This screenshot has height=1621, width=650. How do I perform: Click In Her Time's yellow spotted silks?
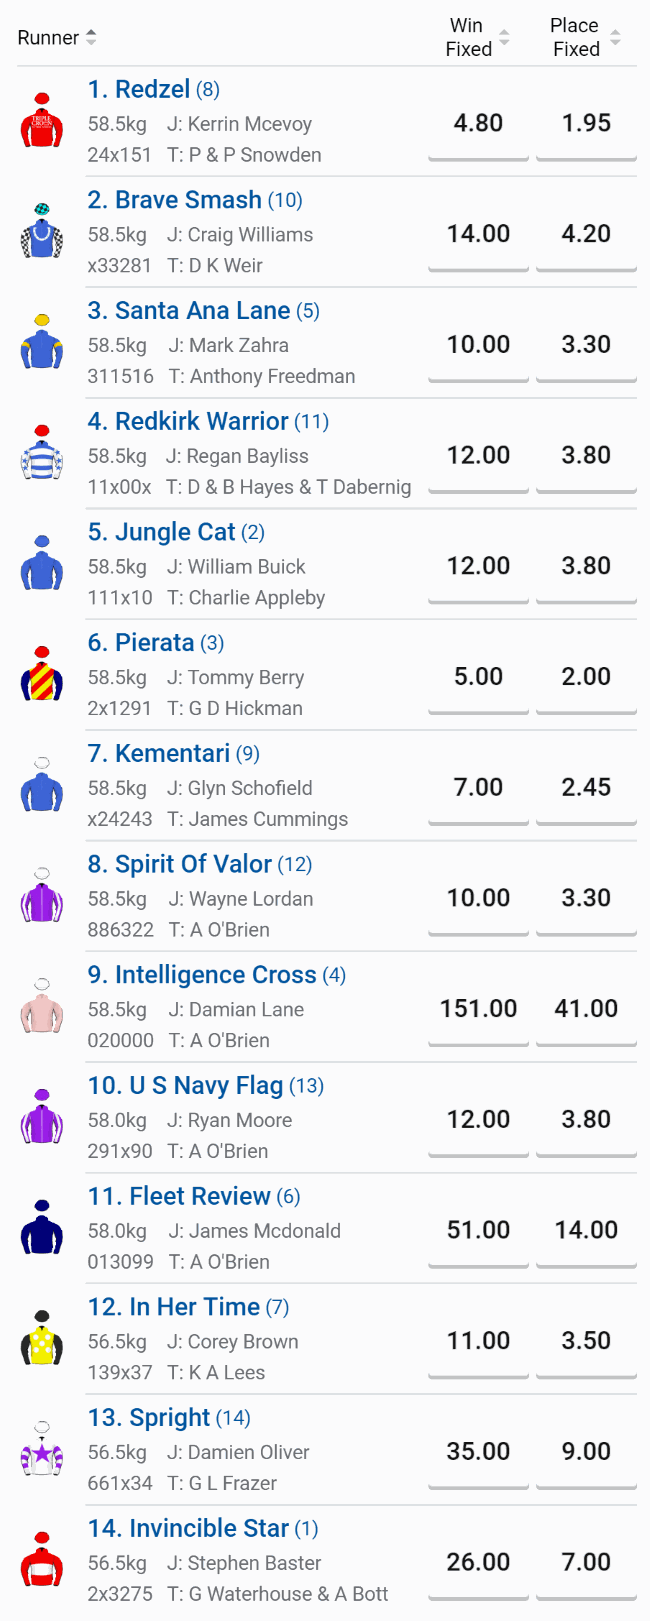(x=42, y=1339)
